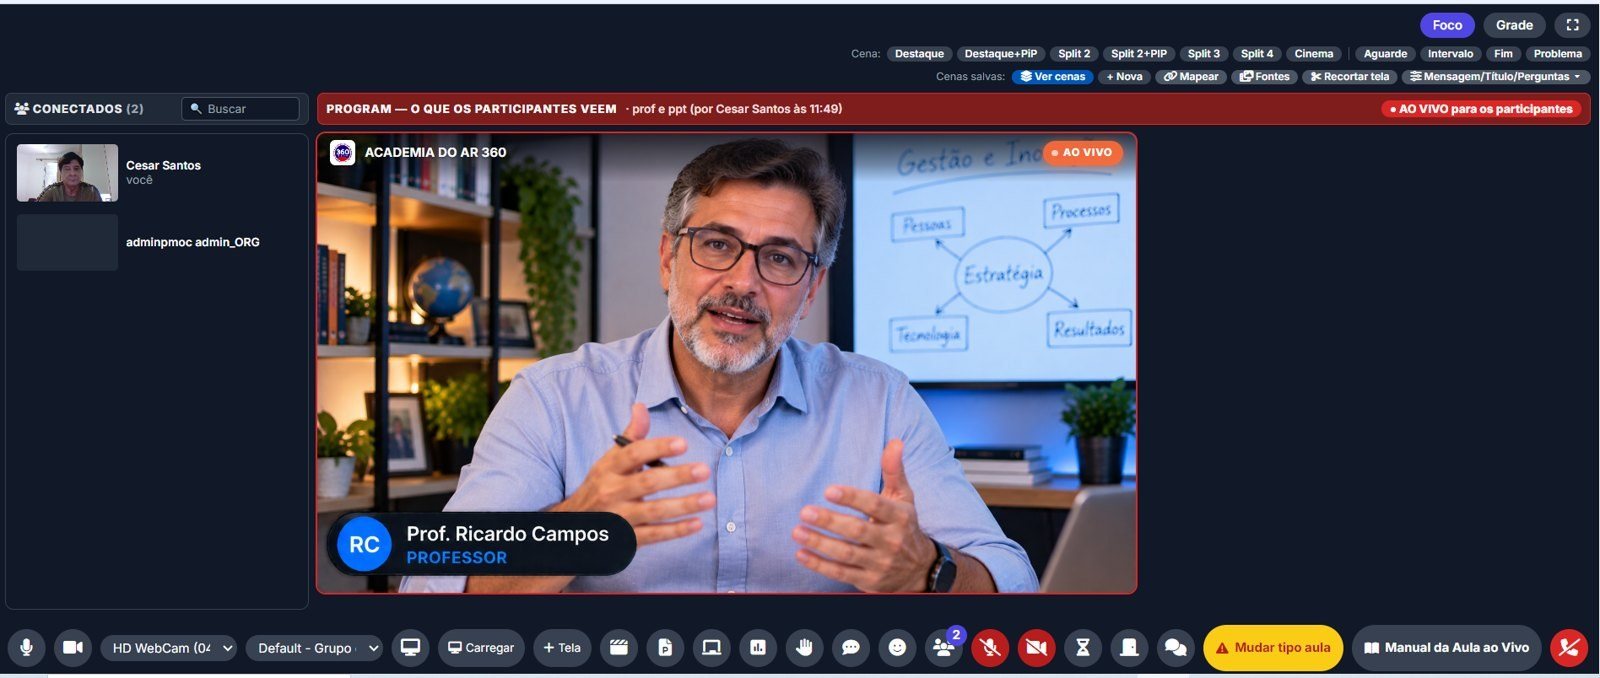
Task: Click the laptop whiteboard icon
Action: point(711,648)
